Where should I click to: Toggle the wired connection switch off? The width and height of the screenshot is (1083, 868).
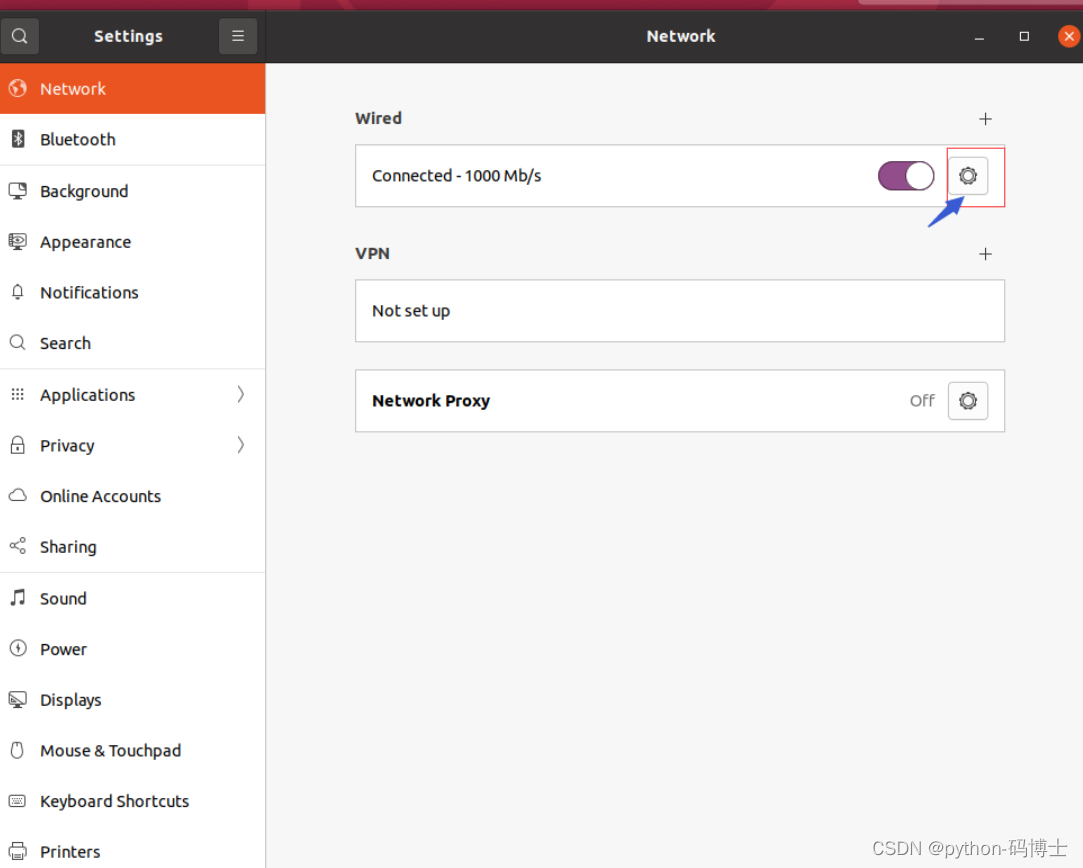pos(906,175)
